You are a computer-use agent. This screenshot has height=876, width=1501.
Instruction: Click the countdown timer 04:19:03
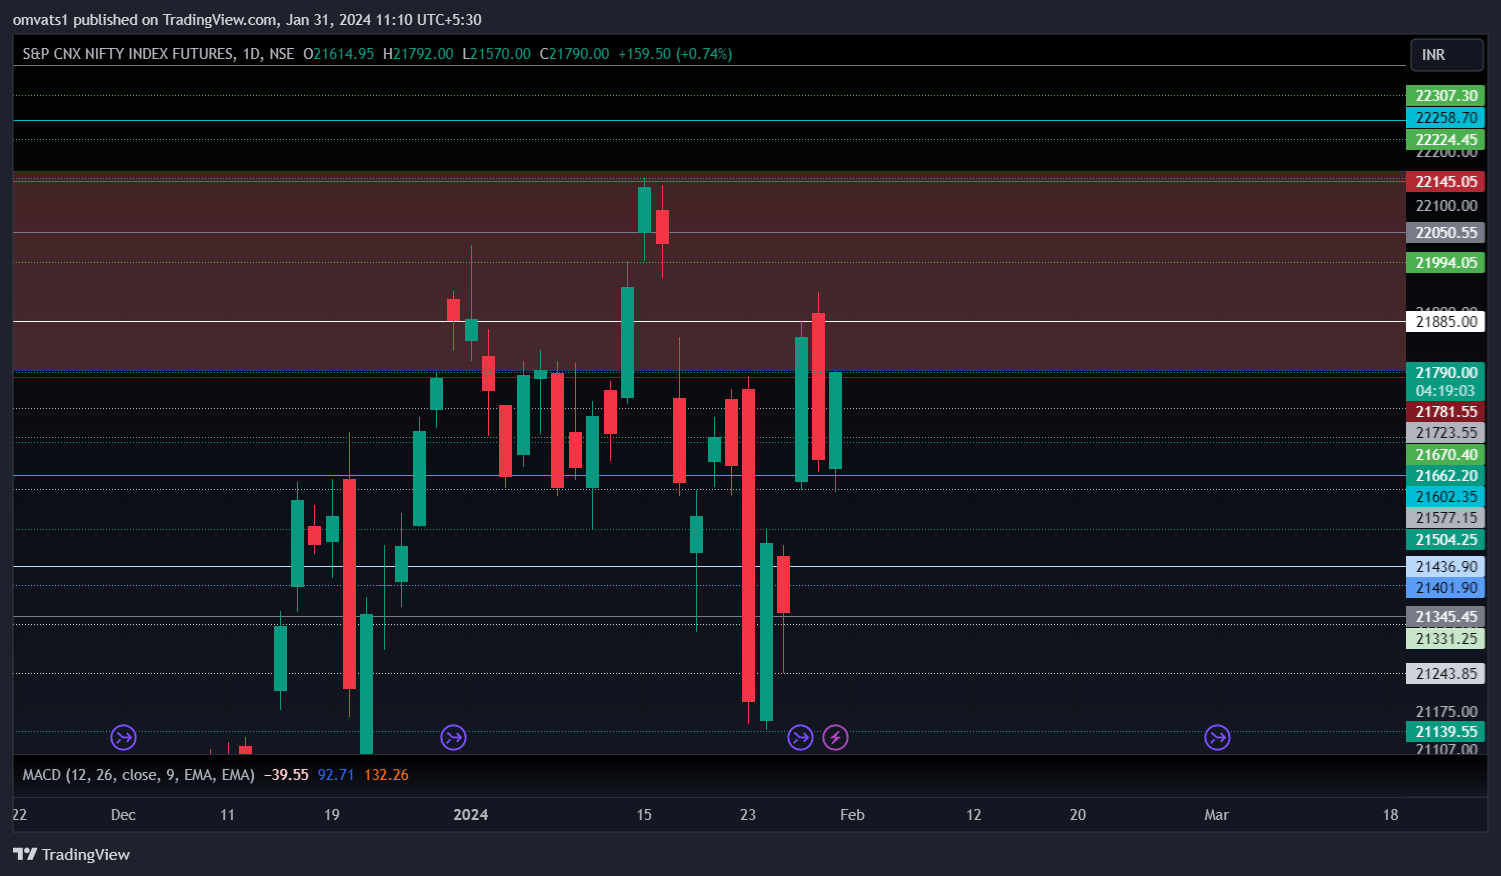tap(1446, 391)
